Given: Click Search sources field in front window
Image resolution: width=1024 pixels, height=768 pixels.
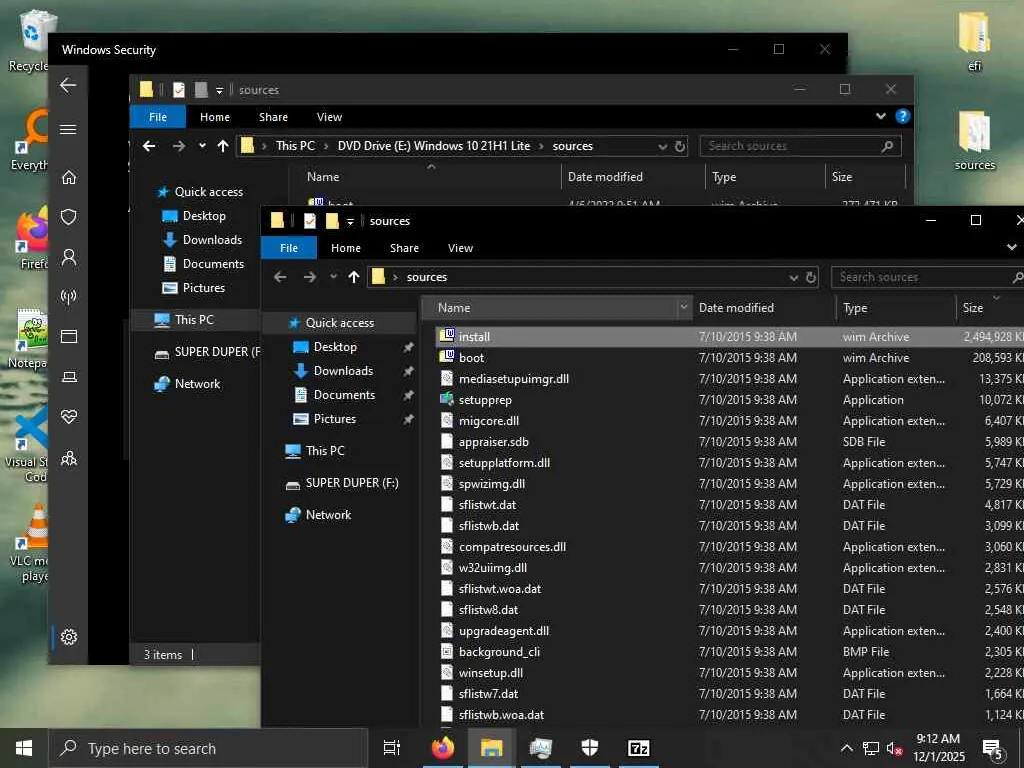Looking at the screenshot, I should coord(927,277).
